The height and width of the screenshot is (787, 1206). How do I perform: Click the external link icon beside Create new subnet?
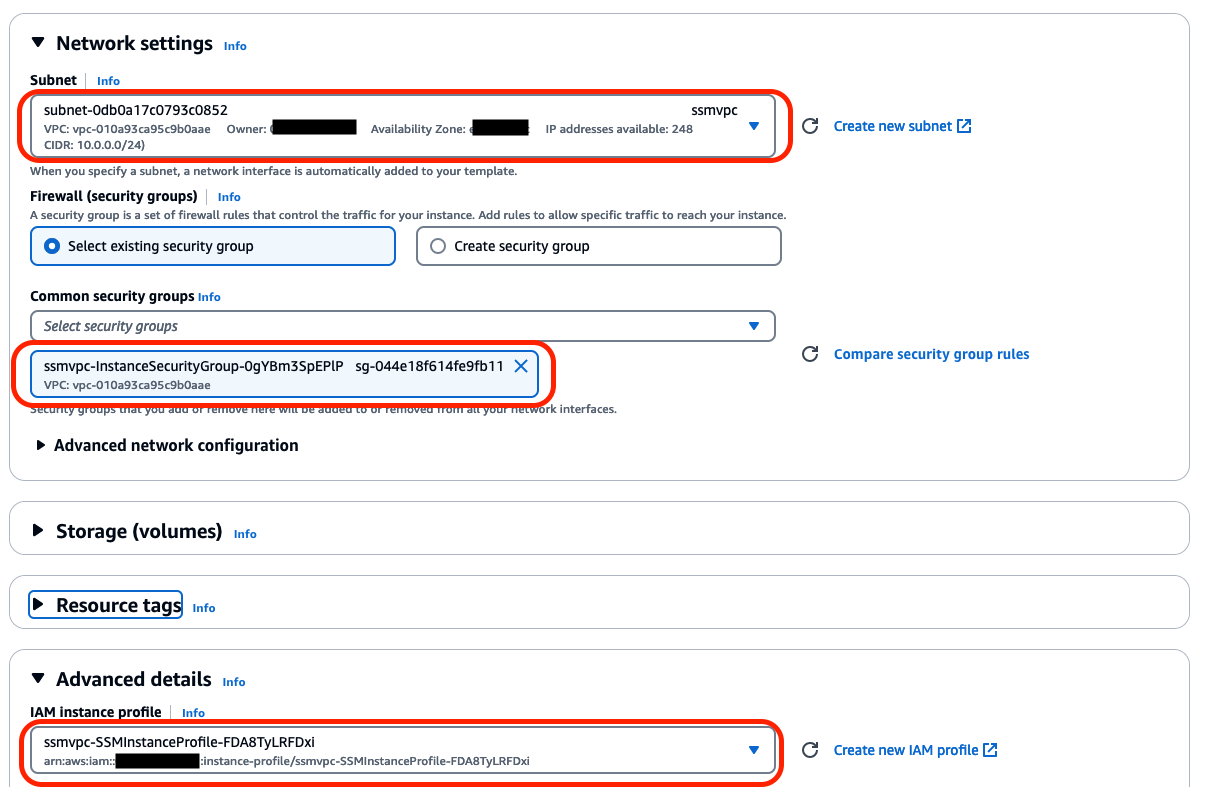[963, 125]
